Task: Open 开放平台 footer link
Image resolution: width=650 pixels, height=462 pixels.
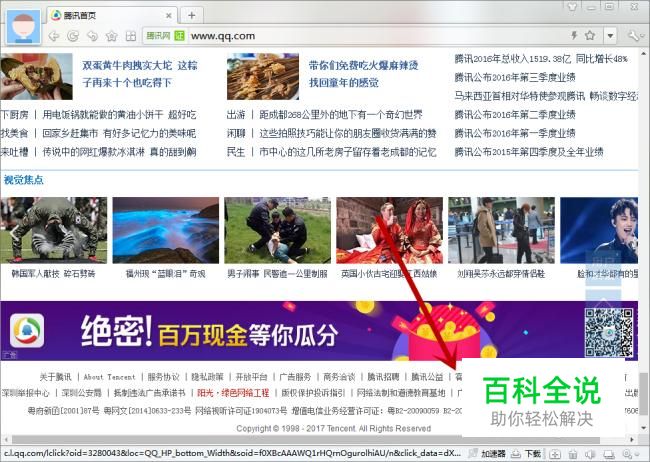Action: [x=251, y=377]
